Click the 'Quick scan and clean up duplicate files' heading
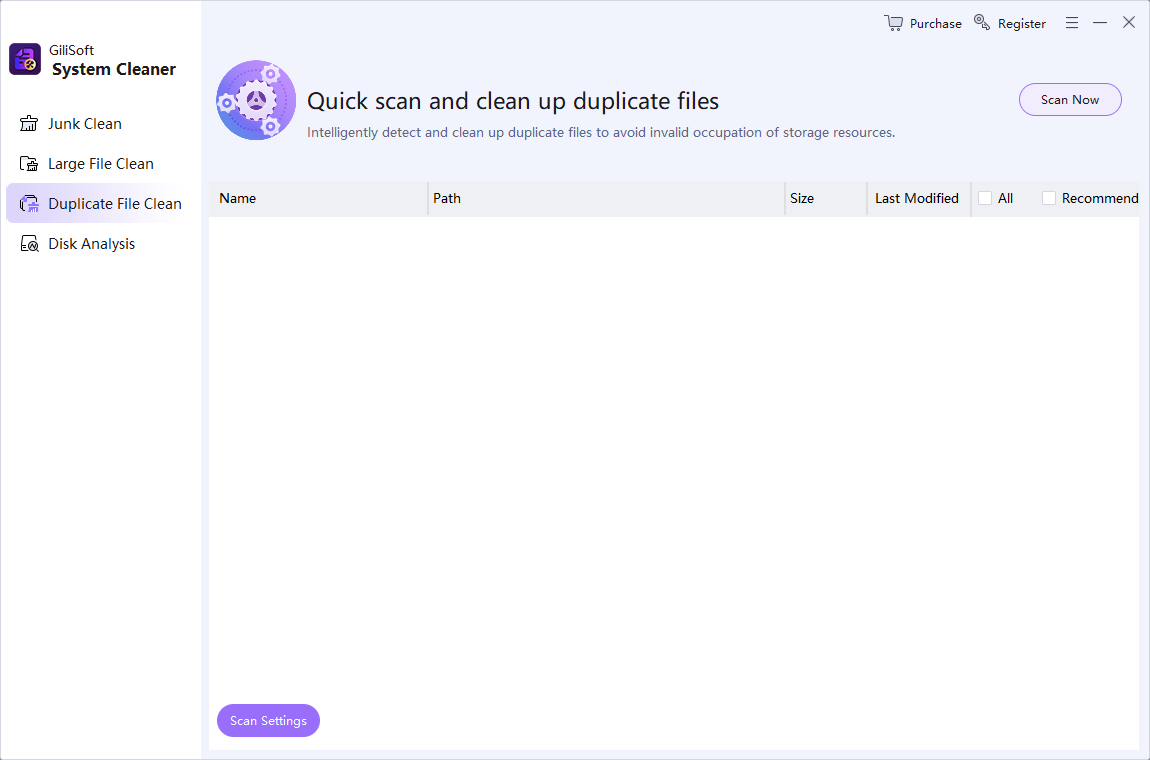This screenshot has width=1150, height=760. click(x=513, y=101)
